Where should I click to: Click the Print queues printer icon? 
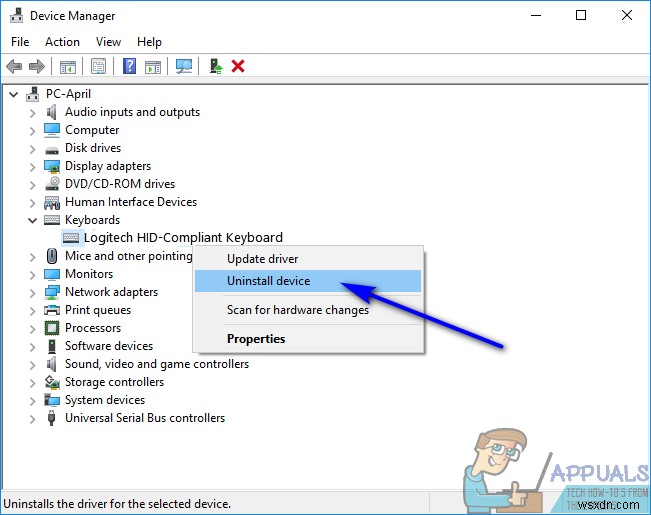coord(52,310)
